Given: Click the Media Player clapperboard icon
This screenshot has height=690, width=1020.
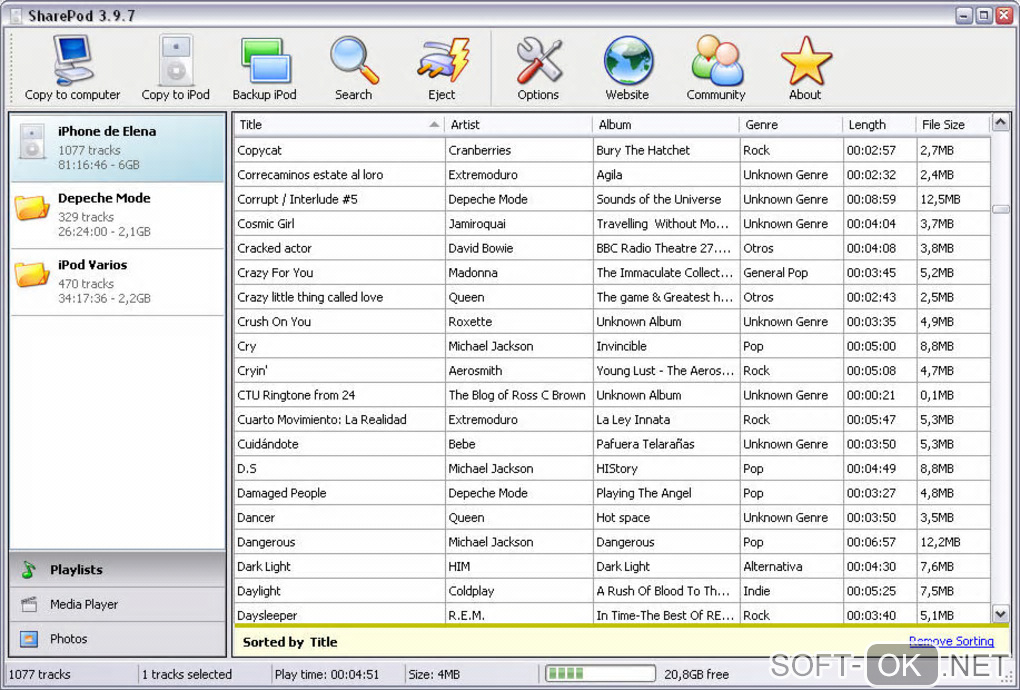Looking at the screenshot, I should pyautogui.click(x=29, y=604).
